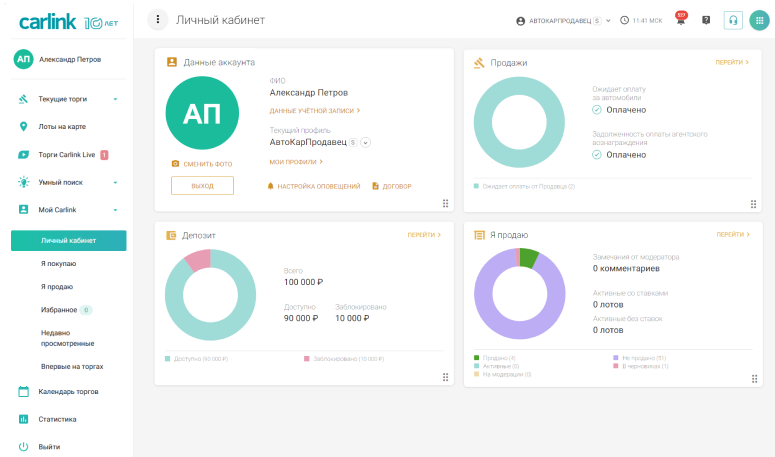
Task: Click the headset support icon
Action: 733,20
